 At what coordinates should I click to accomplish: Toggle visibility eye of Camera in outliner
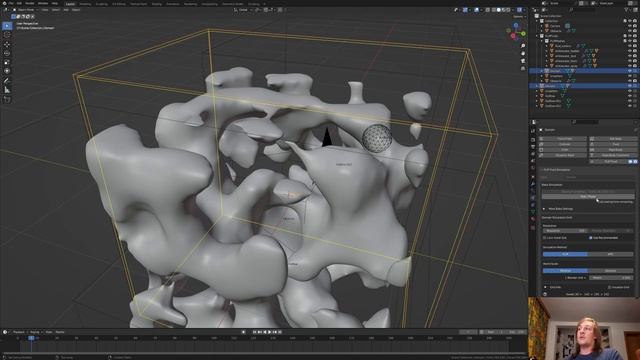pyautogui.click(x=630, y=26)
